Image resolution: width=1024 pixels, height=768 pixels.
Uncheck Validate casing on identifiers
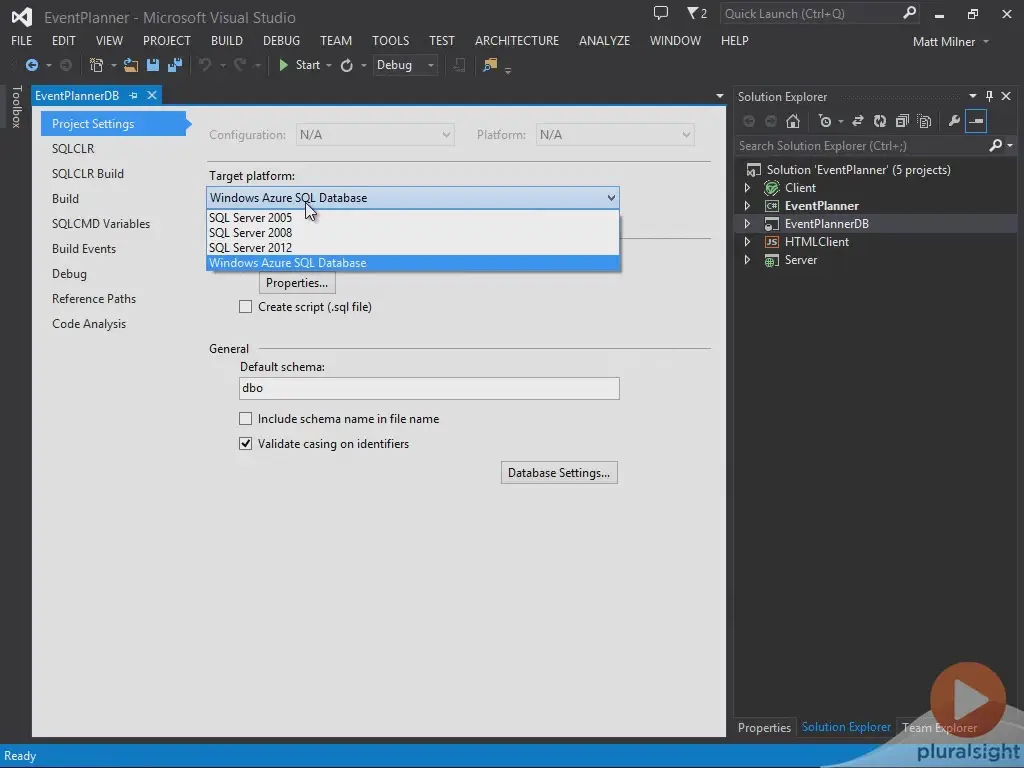246,443
